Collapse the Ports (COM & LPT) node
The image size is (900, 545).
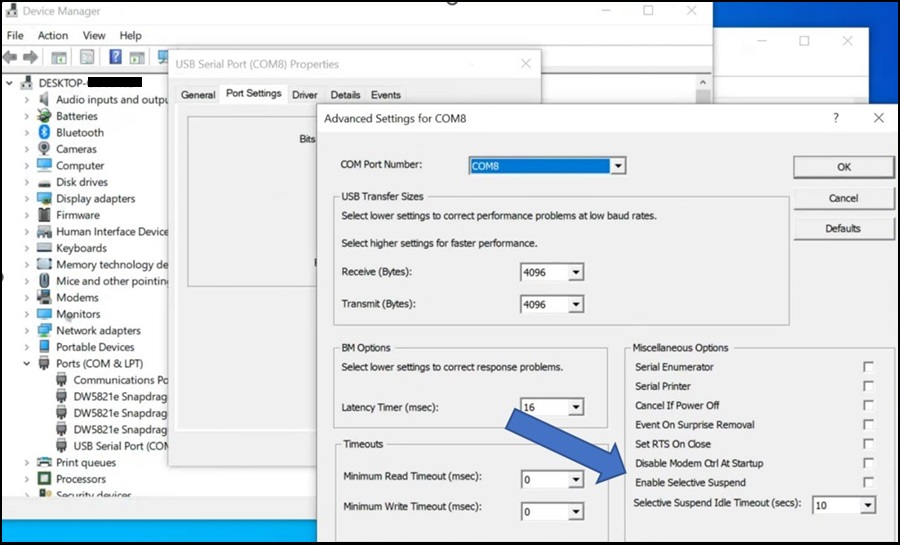coord(27,363)
